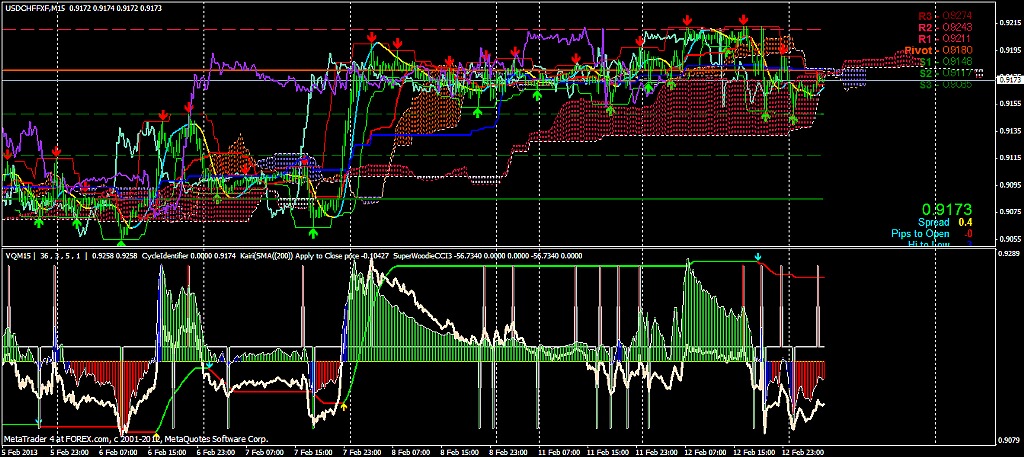Screen dimensions: 1024x457
Task: Click the 0.9289 indicator scale value
Action: point(1008,257)
